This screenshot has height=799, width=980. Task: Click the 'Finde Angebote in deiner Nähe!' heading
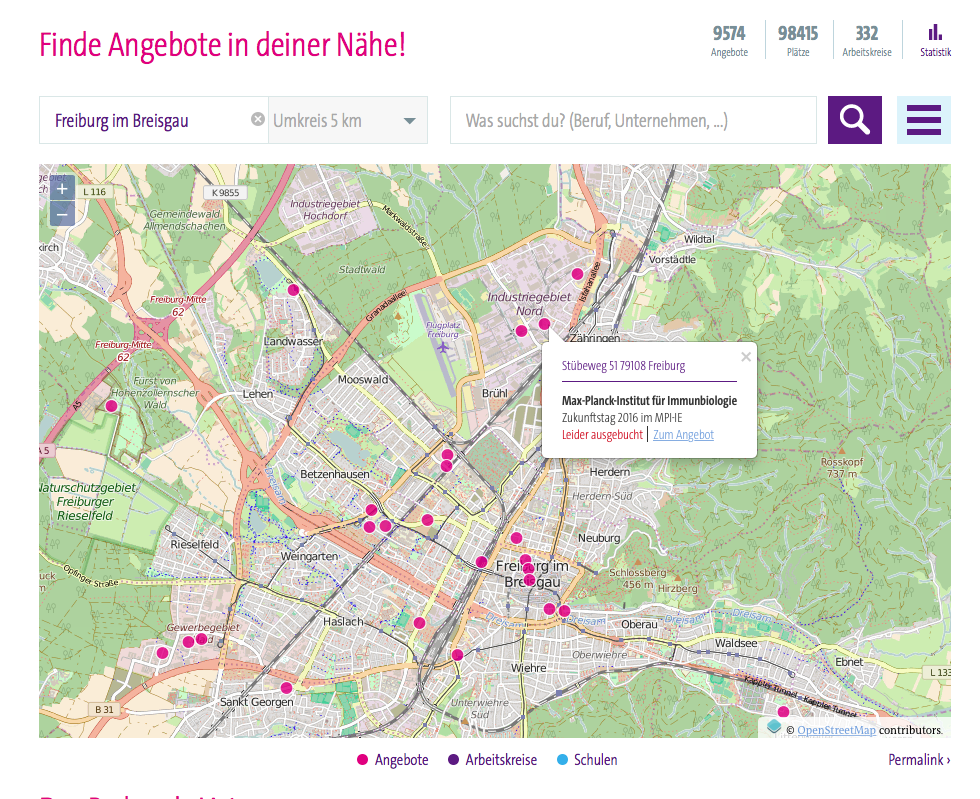[x=222, y=45]
